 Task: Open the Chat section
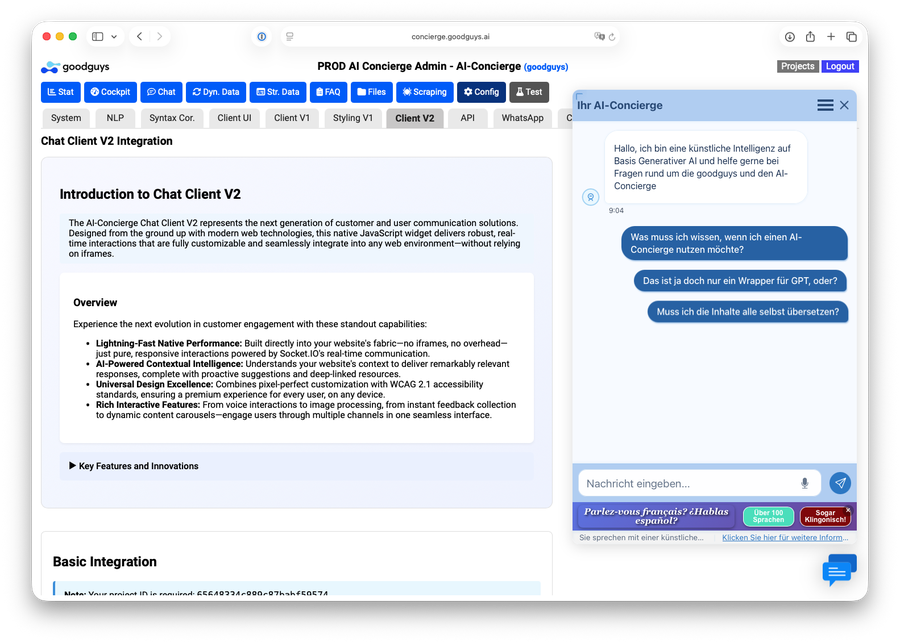point(161,92)
